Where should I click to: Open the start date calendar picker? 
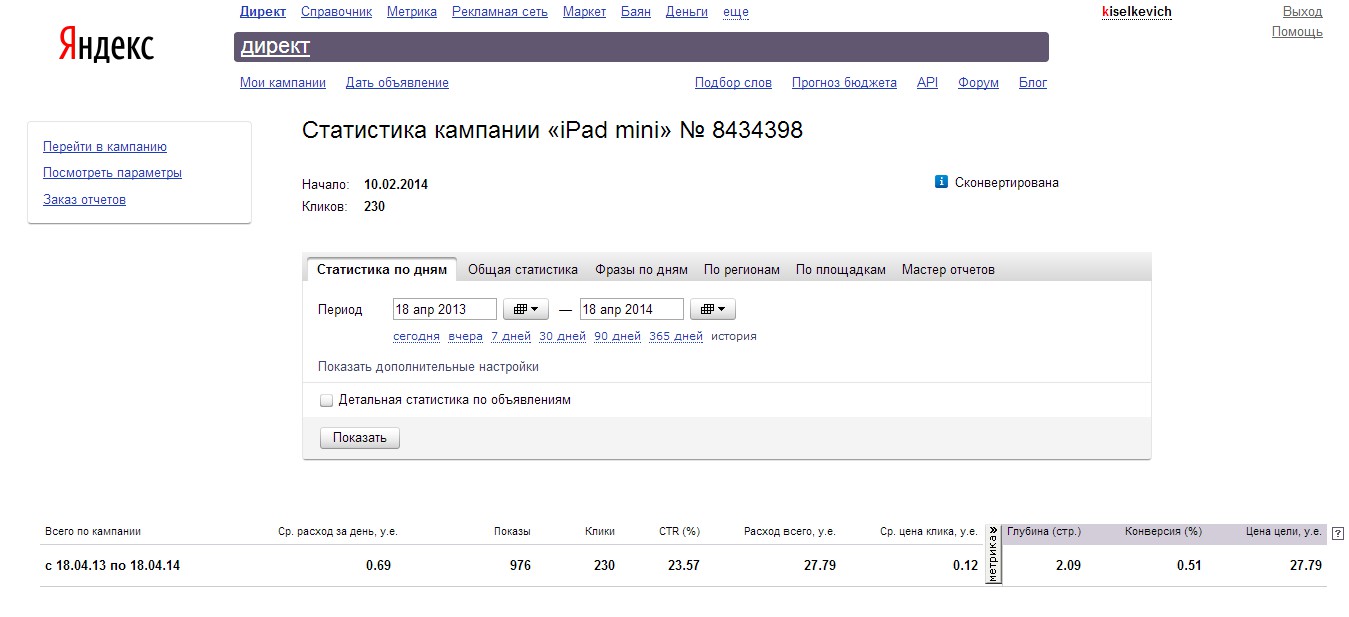[x=525, y=309]
